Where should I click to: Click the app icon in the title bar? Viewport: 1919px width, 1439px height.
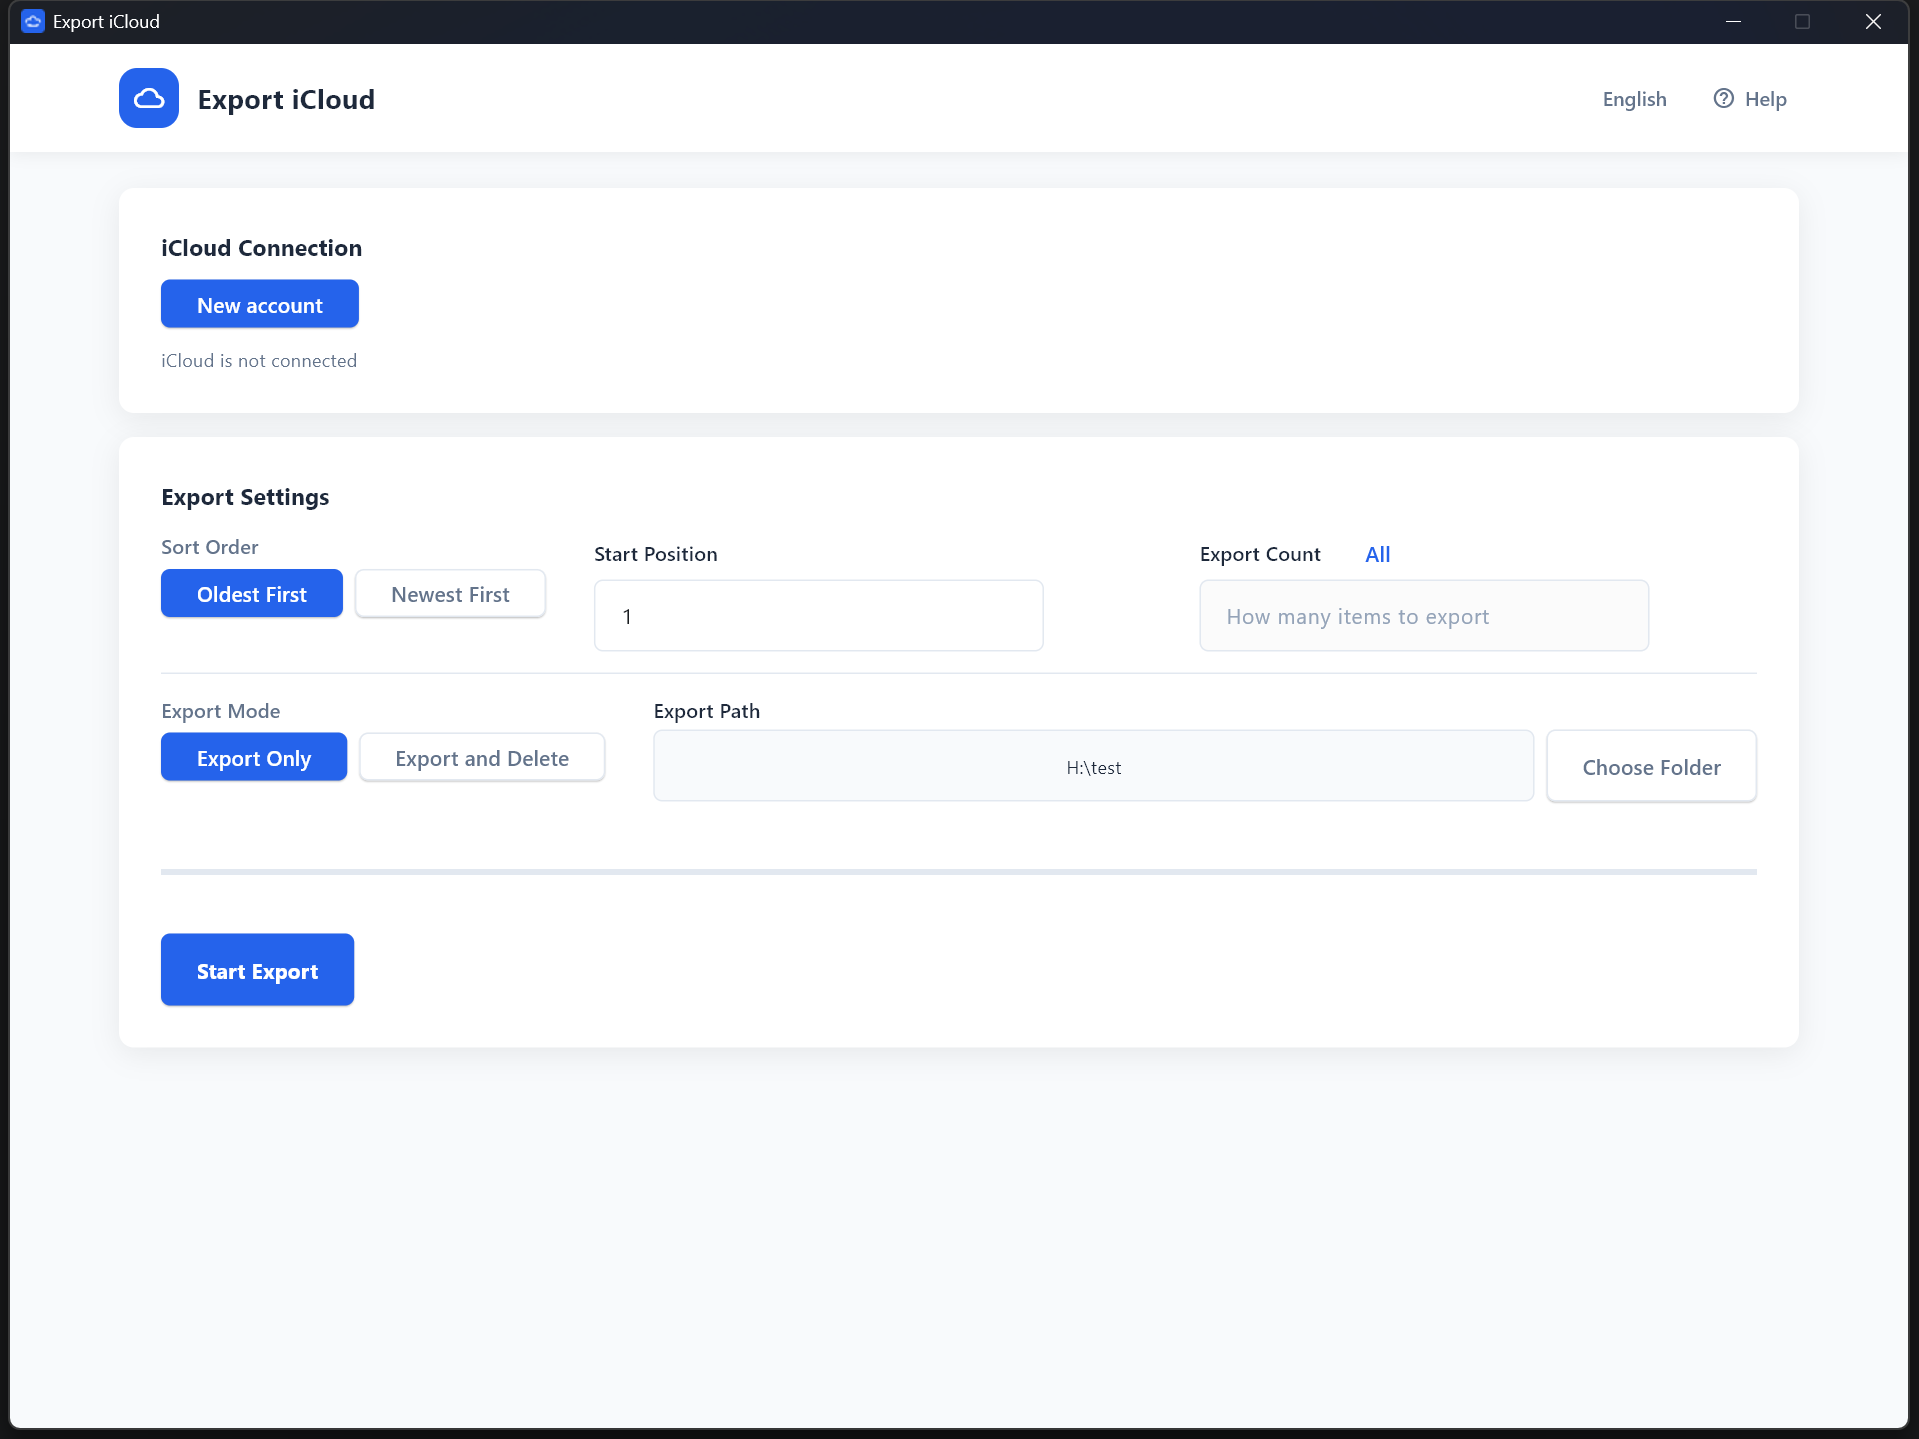pyautogui.click(x=31, y=20)
